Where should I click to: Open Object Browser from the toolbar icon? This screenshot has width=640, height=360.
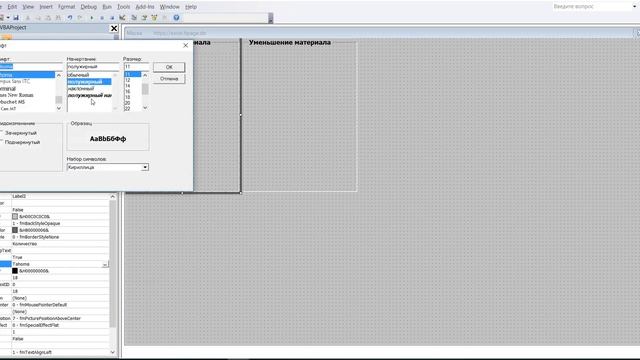[x=154, y=18]
